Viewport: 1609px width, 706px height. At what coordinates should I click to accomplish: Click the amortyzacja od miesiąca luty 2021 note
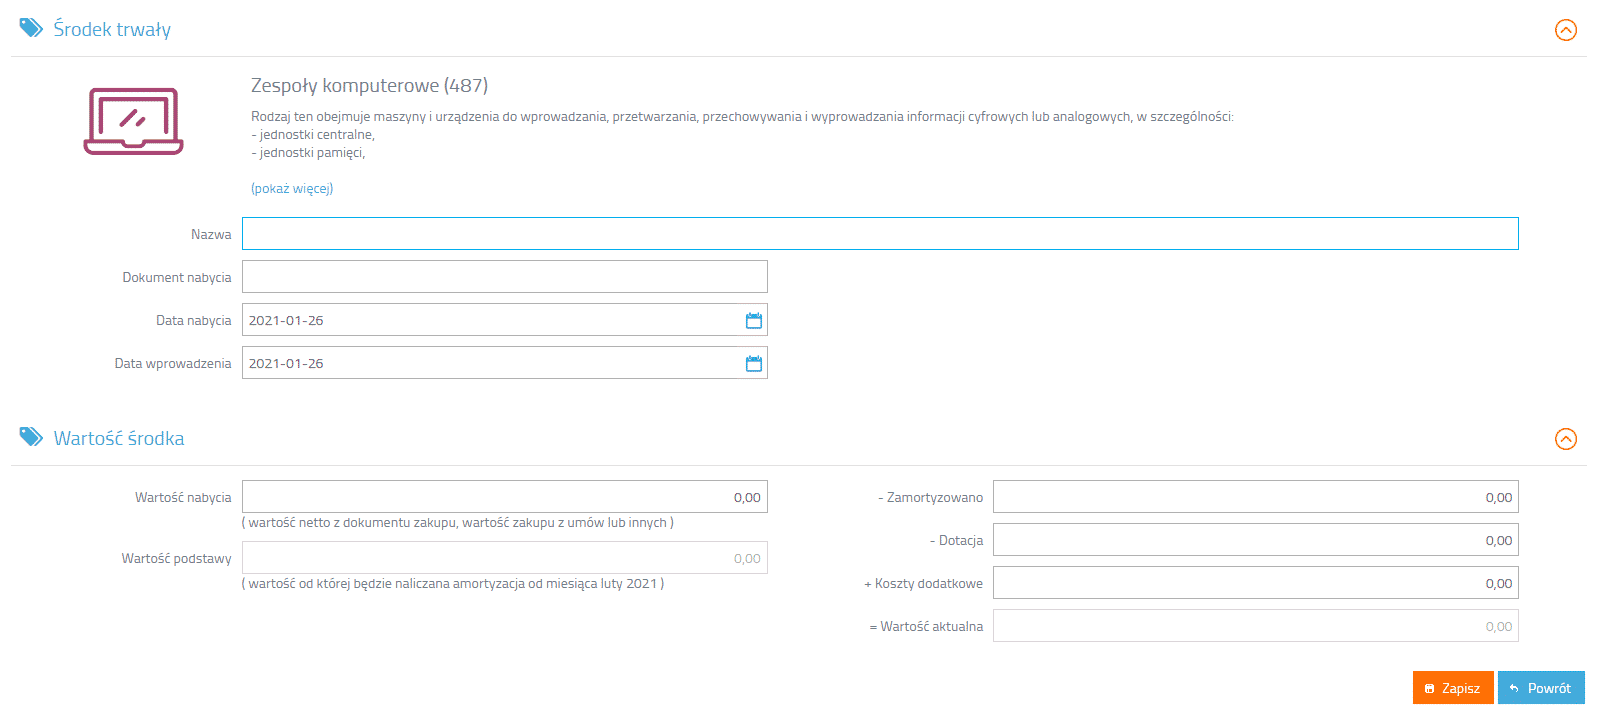click(453, 584)
